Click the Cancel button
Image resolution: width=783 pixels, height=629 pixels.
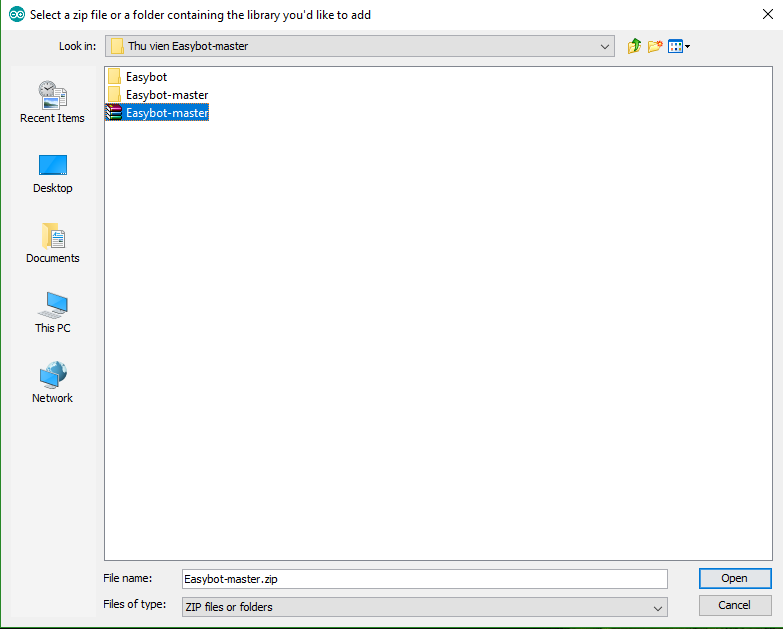pos(735,606)
